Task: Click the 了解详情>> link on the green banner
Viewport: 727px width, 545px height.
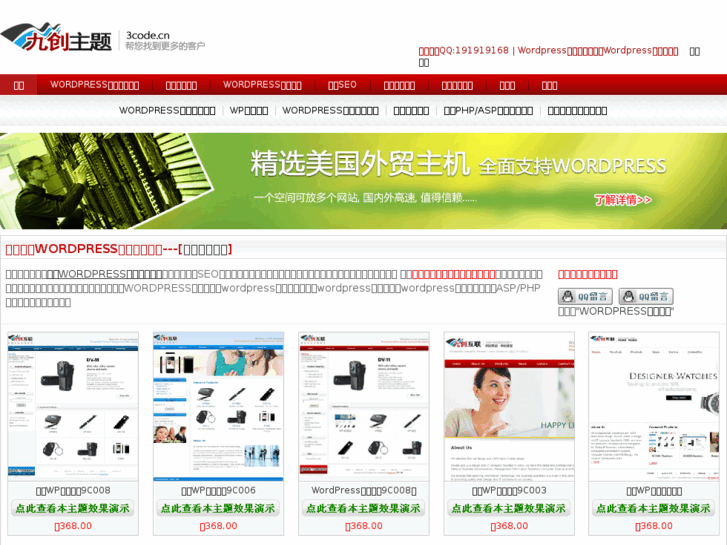Action: coord(623,200)
